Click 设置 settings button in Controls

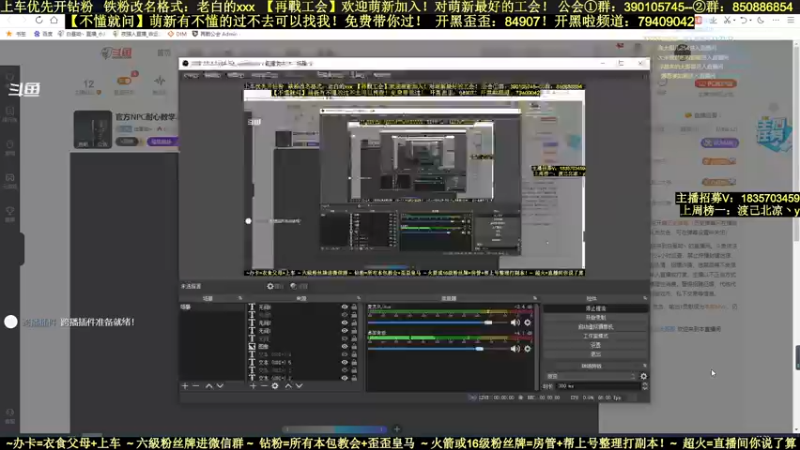tap(595, 345)
